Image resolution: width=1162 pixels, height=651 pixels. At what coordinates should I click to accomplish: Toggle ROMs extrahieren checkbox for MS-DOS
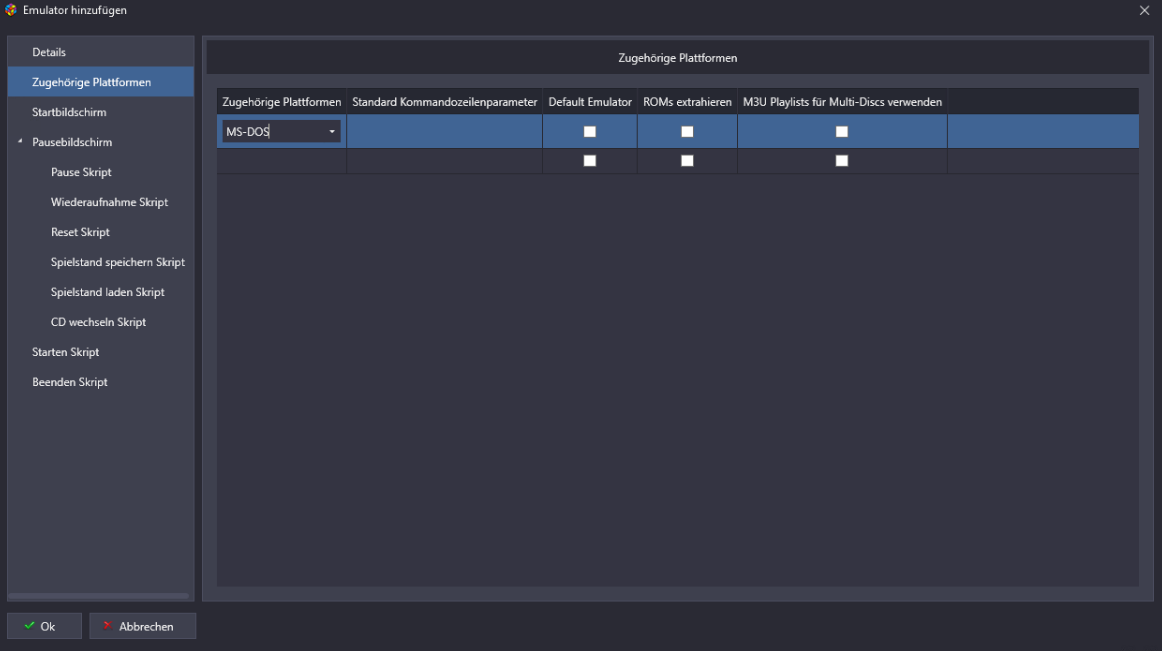(x=687, y=132)
